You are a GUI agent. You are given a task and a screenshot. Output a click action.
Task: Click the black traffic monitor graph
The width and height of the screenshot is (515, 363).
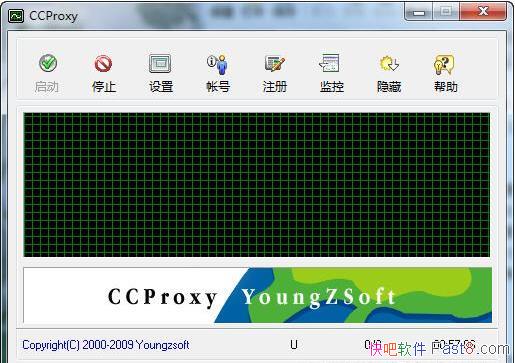click(257, 185)
